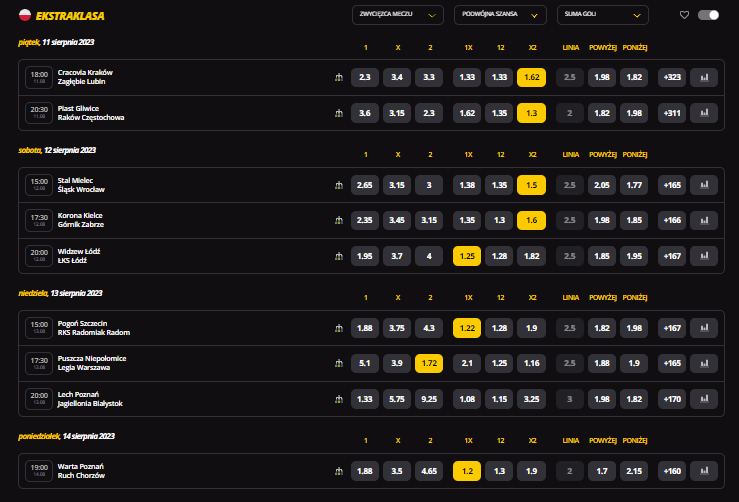
Task: Open statistics icon for Warta Poznań match
Action: pyautogui.click(x=704, y=471)
